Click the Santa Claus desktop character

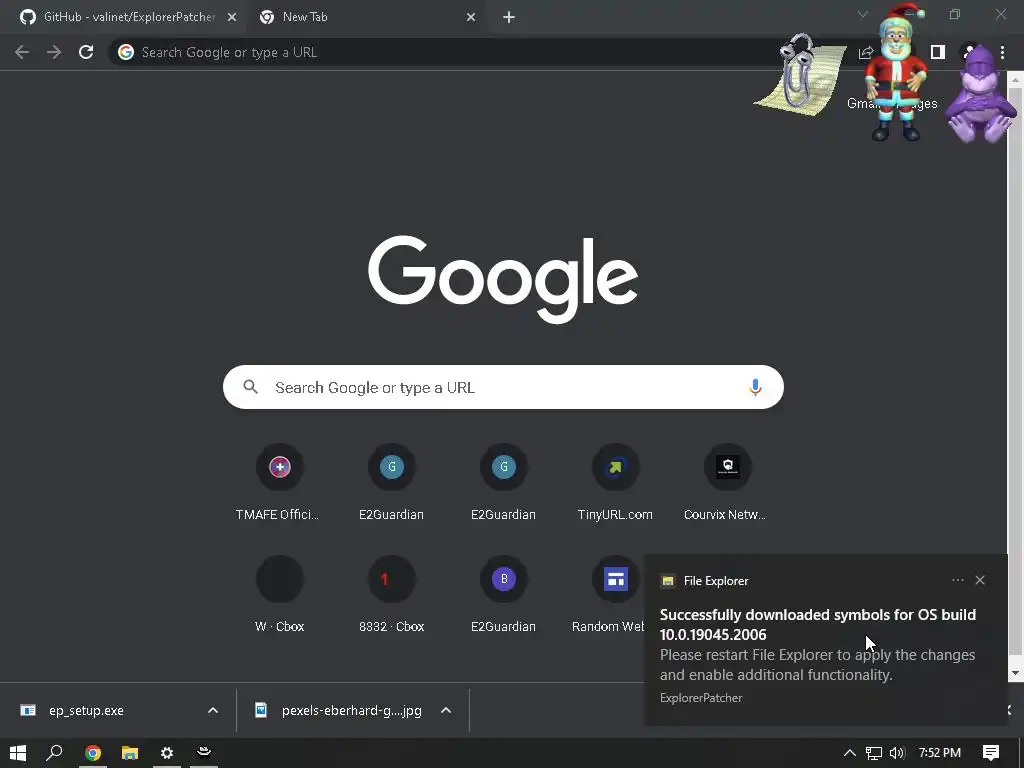897,72
